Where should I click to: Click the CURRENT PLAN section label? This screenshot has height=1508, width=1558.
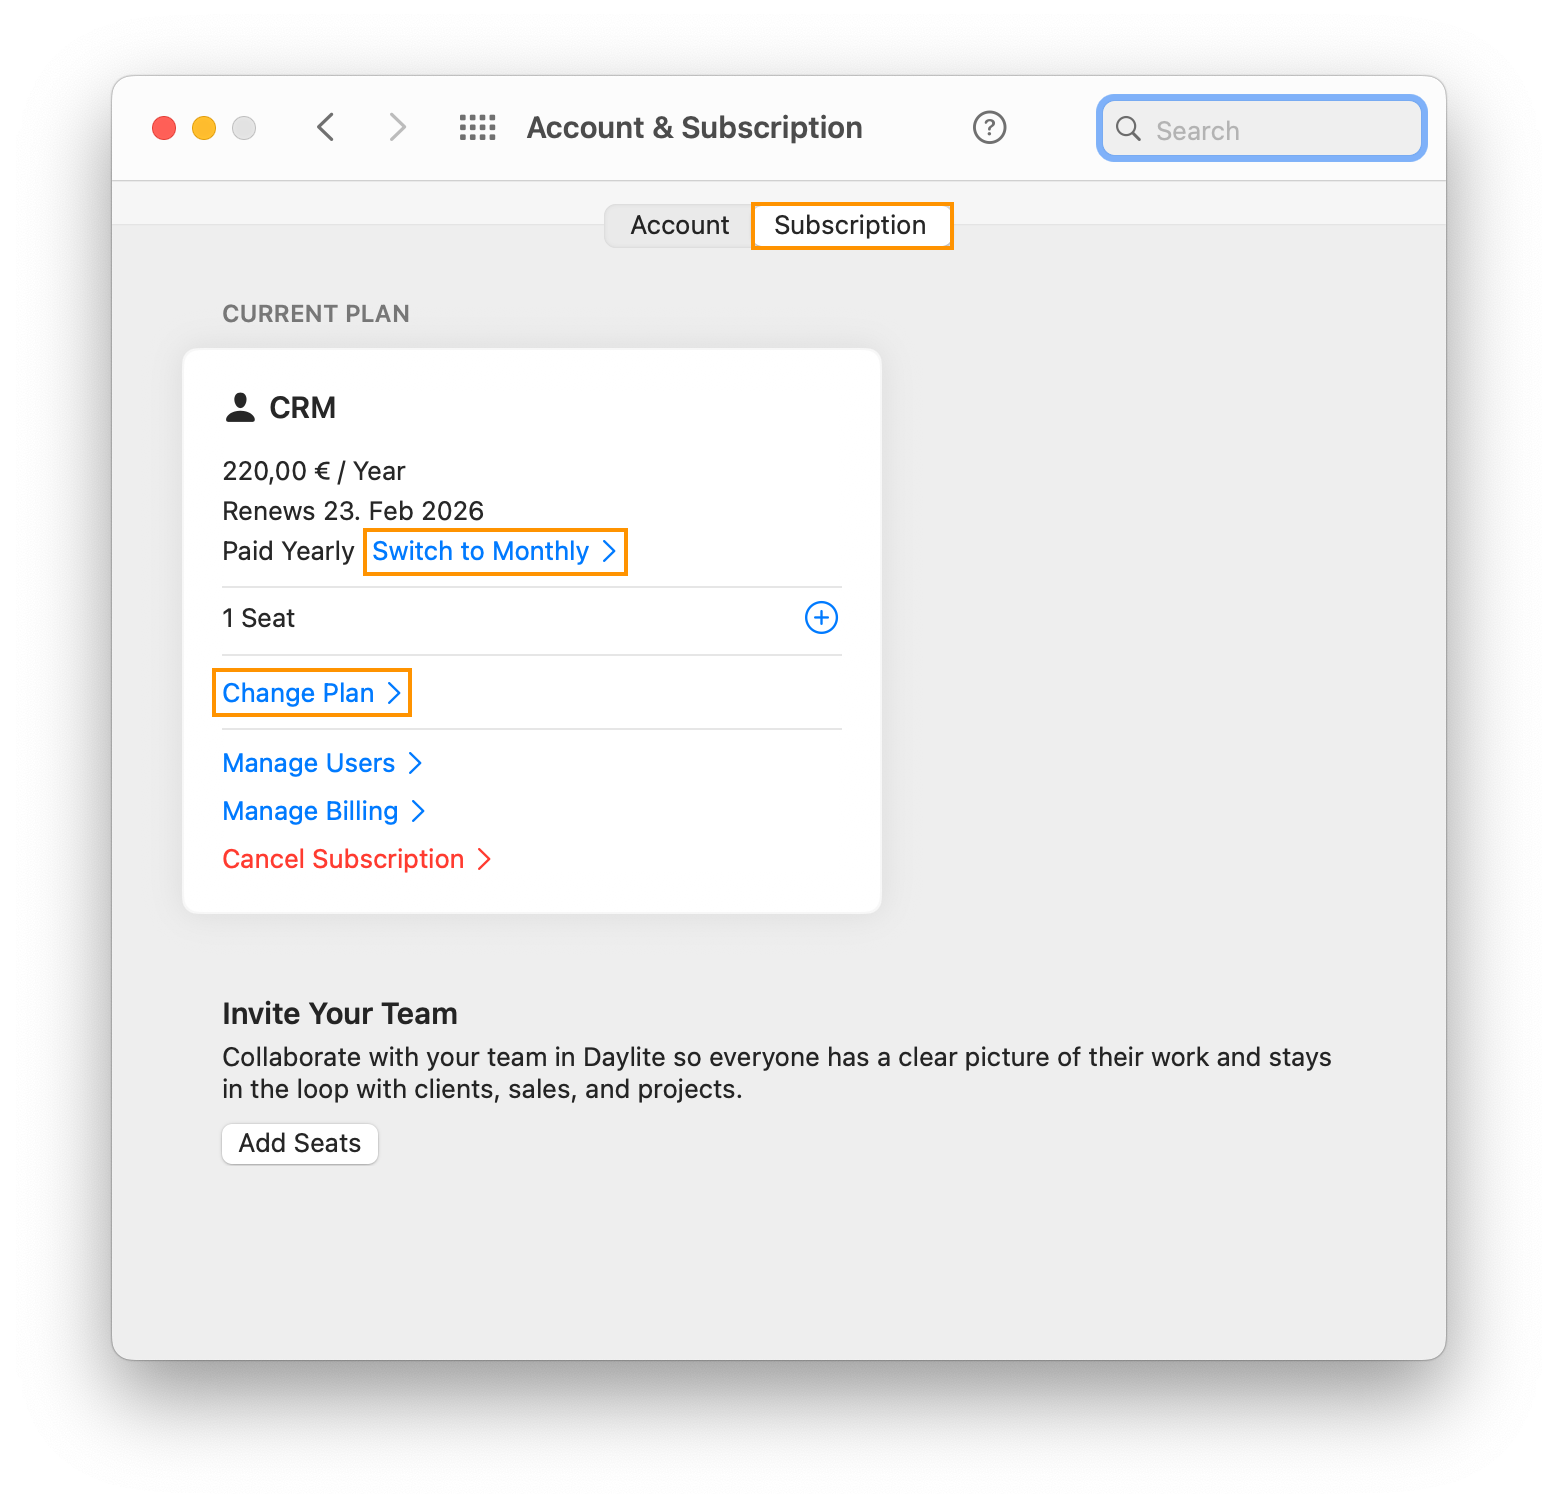pyautogui.click(x=316, y=314)
